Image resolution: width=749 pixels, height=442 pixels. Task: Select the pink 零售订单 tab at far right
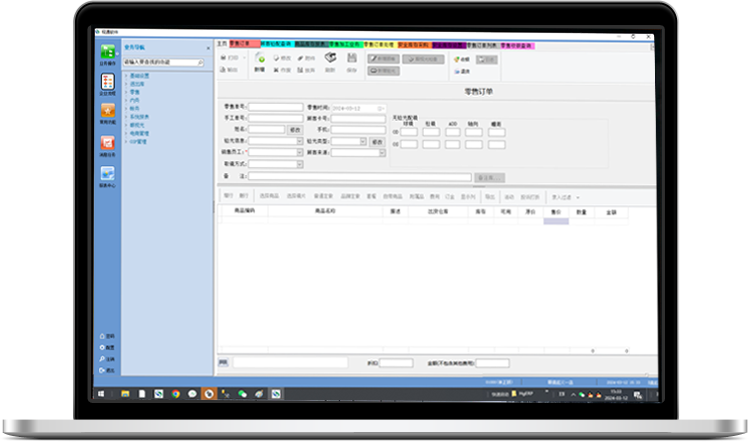[x=518, y=45]
